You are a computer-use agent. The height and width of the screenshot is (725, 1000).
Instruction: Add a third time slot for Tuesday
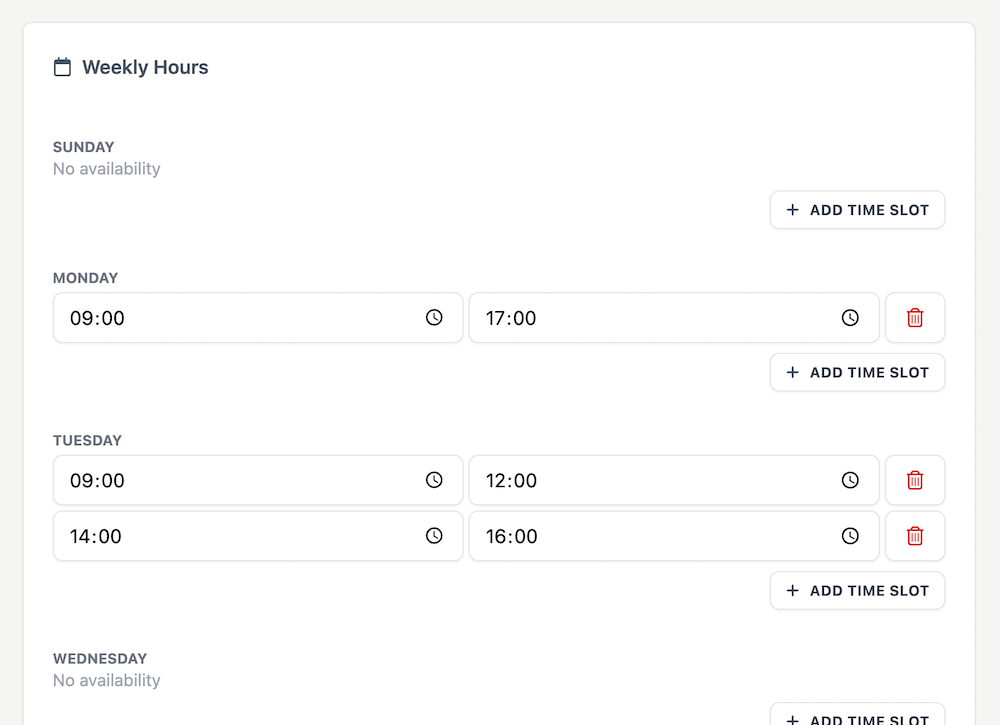pyautogui.click(x=857, y=590)
